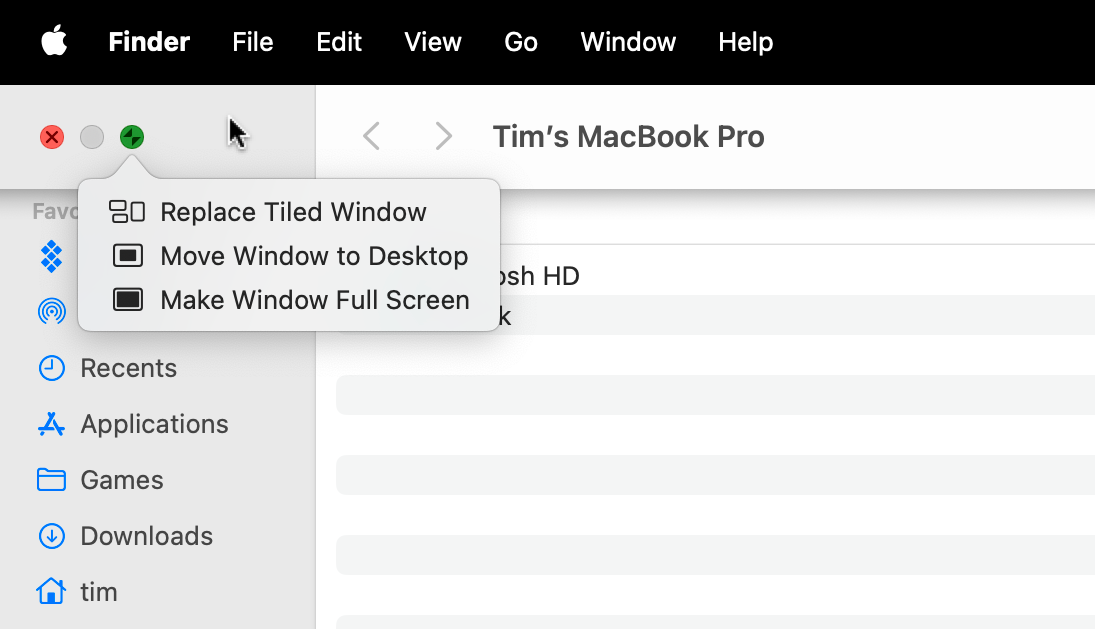Choose Replace Tiled Window from the popup
The width and height of the screenshot is (1095, 629).
[x=293, y=212]
